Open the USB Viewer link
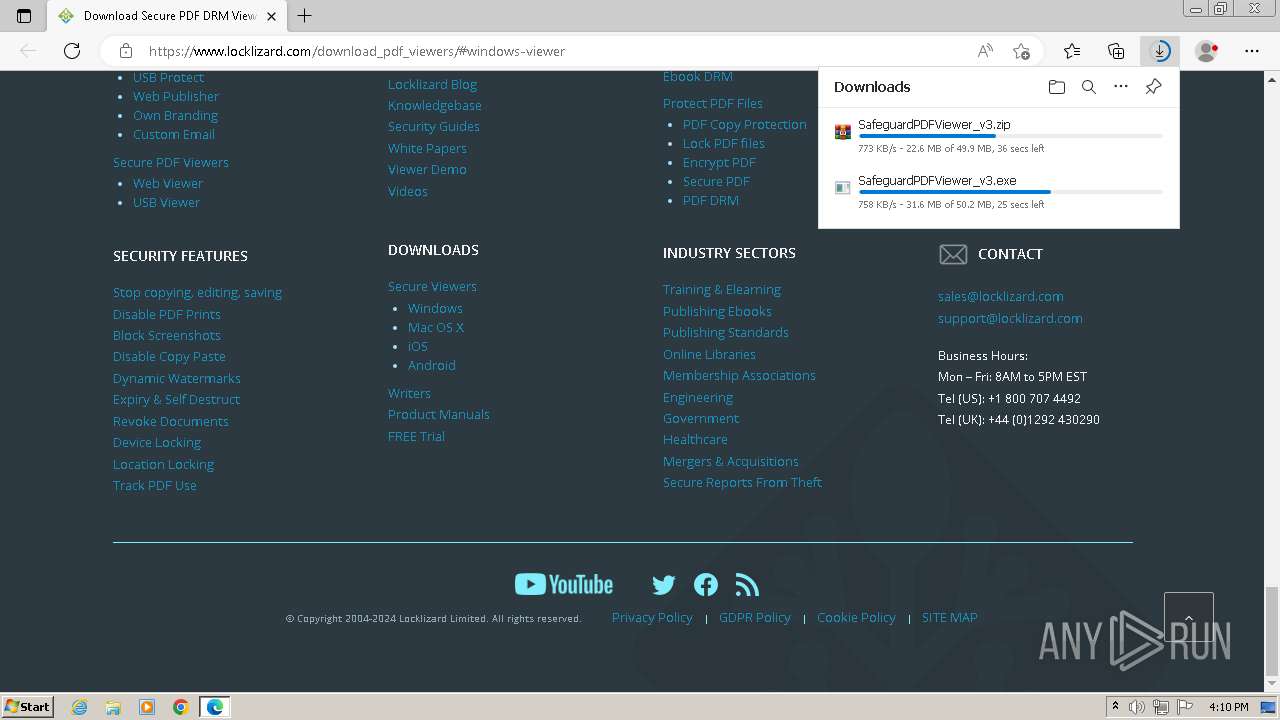 pyautogui.click(x=166, y=202)
